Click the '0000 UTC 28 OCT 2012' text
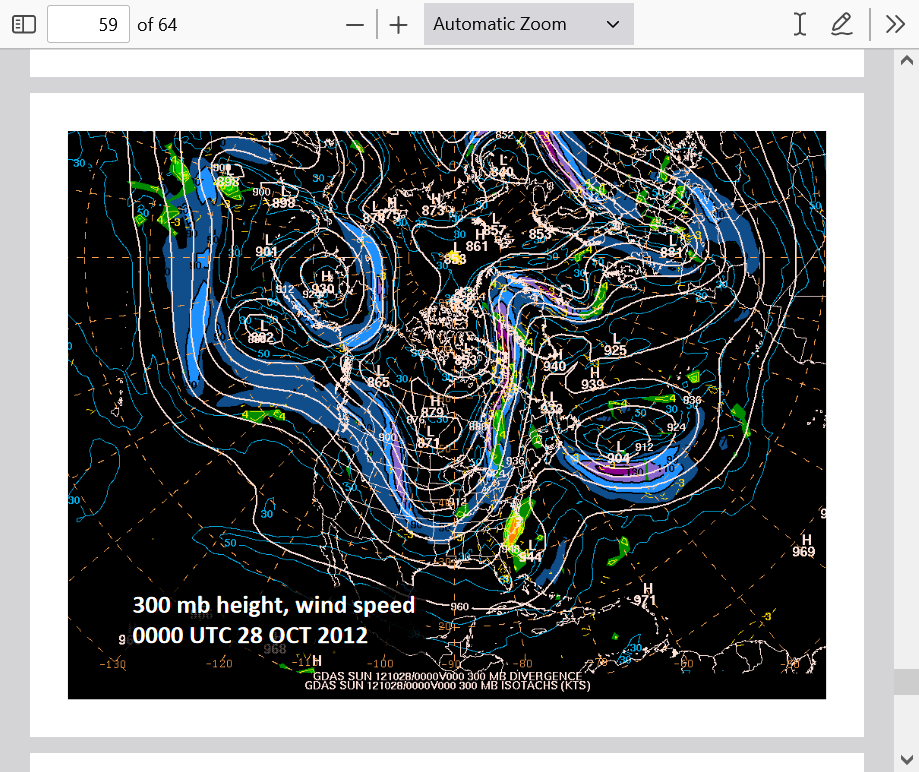The image size is (919, 772). click(250, 635)
